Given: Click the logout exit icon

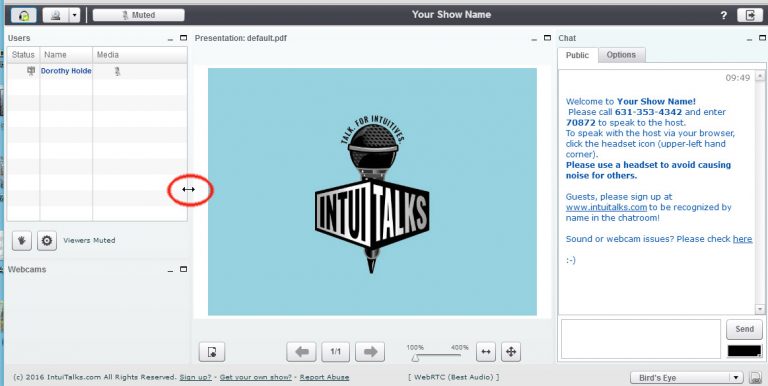Looking at the screenshot, I should pyautogui.click(x=750, y=15).
